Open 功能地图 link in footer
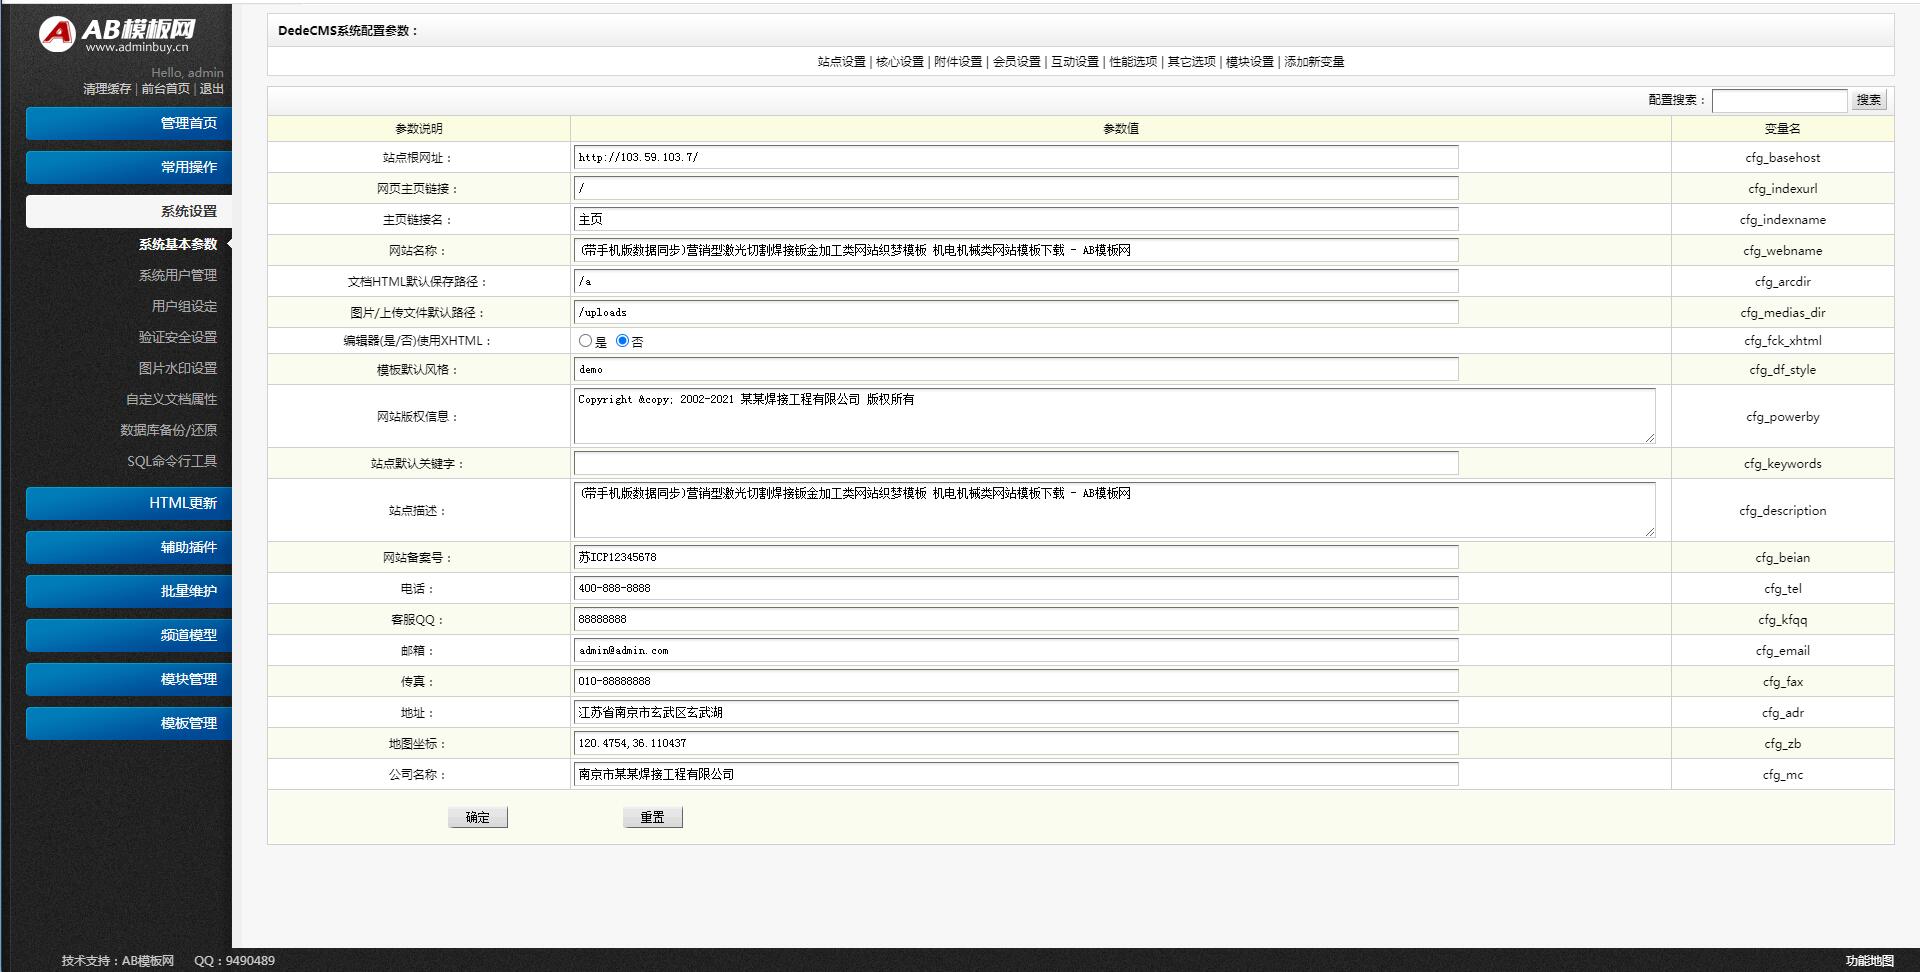This screenshot has height=972, width=1920. point(1869,961)
